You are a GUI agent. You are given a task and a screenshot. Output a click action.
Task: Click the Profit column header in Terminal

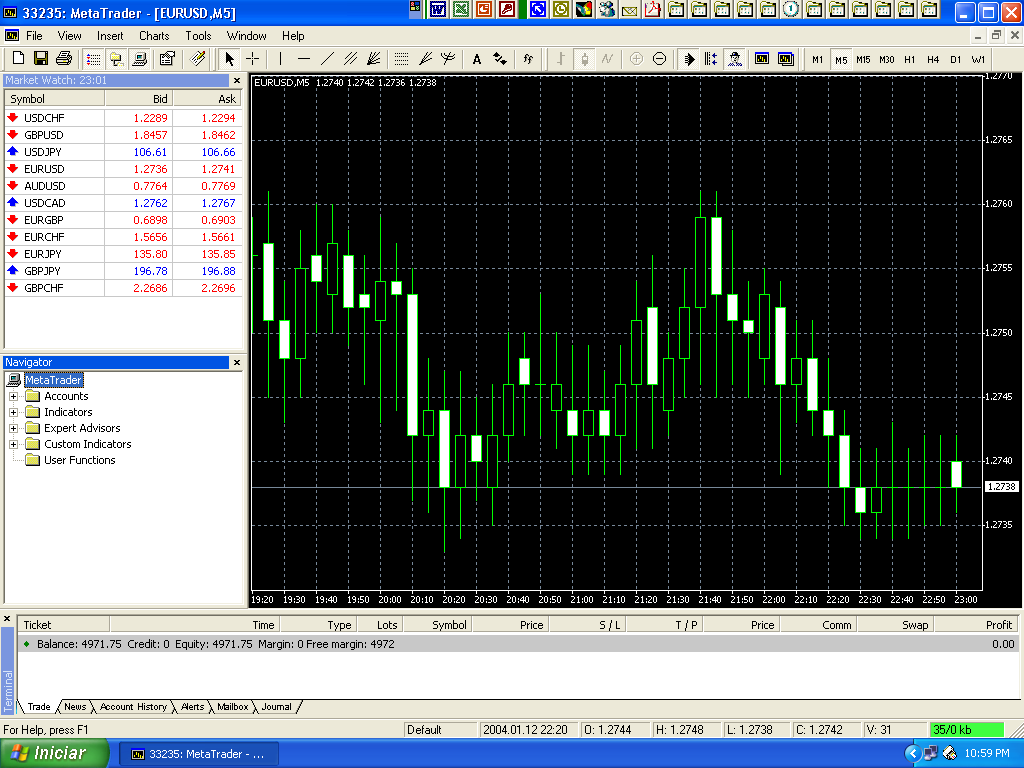[975, 625]
